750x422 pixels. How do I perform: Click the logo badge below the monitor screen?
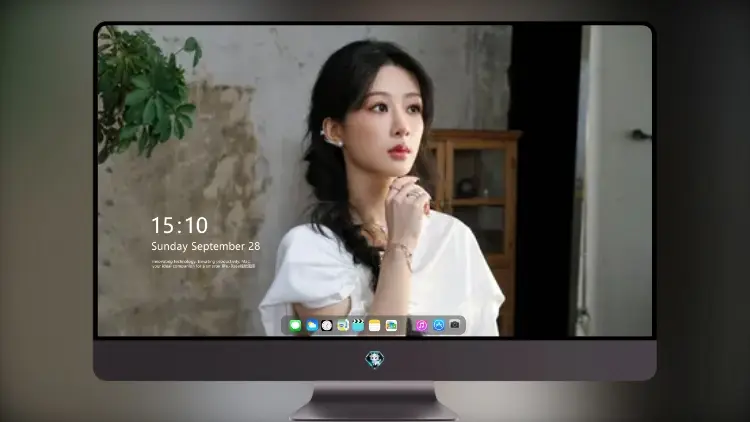(x=375, y=359)
